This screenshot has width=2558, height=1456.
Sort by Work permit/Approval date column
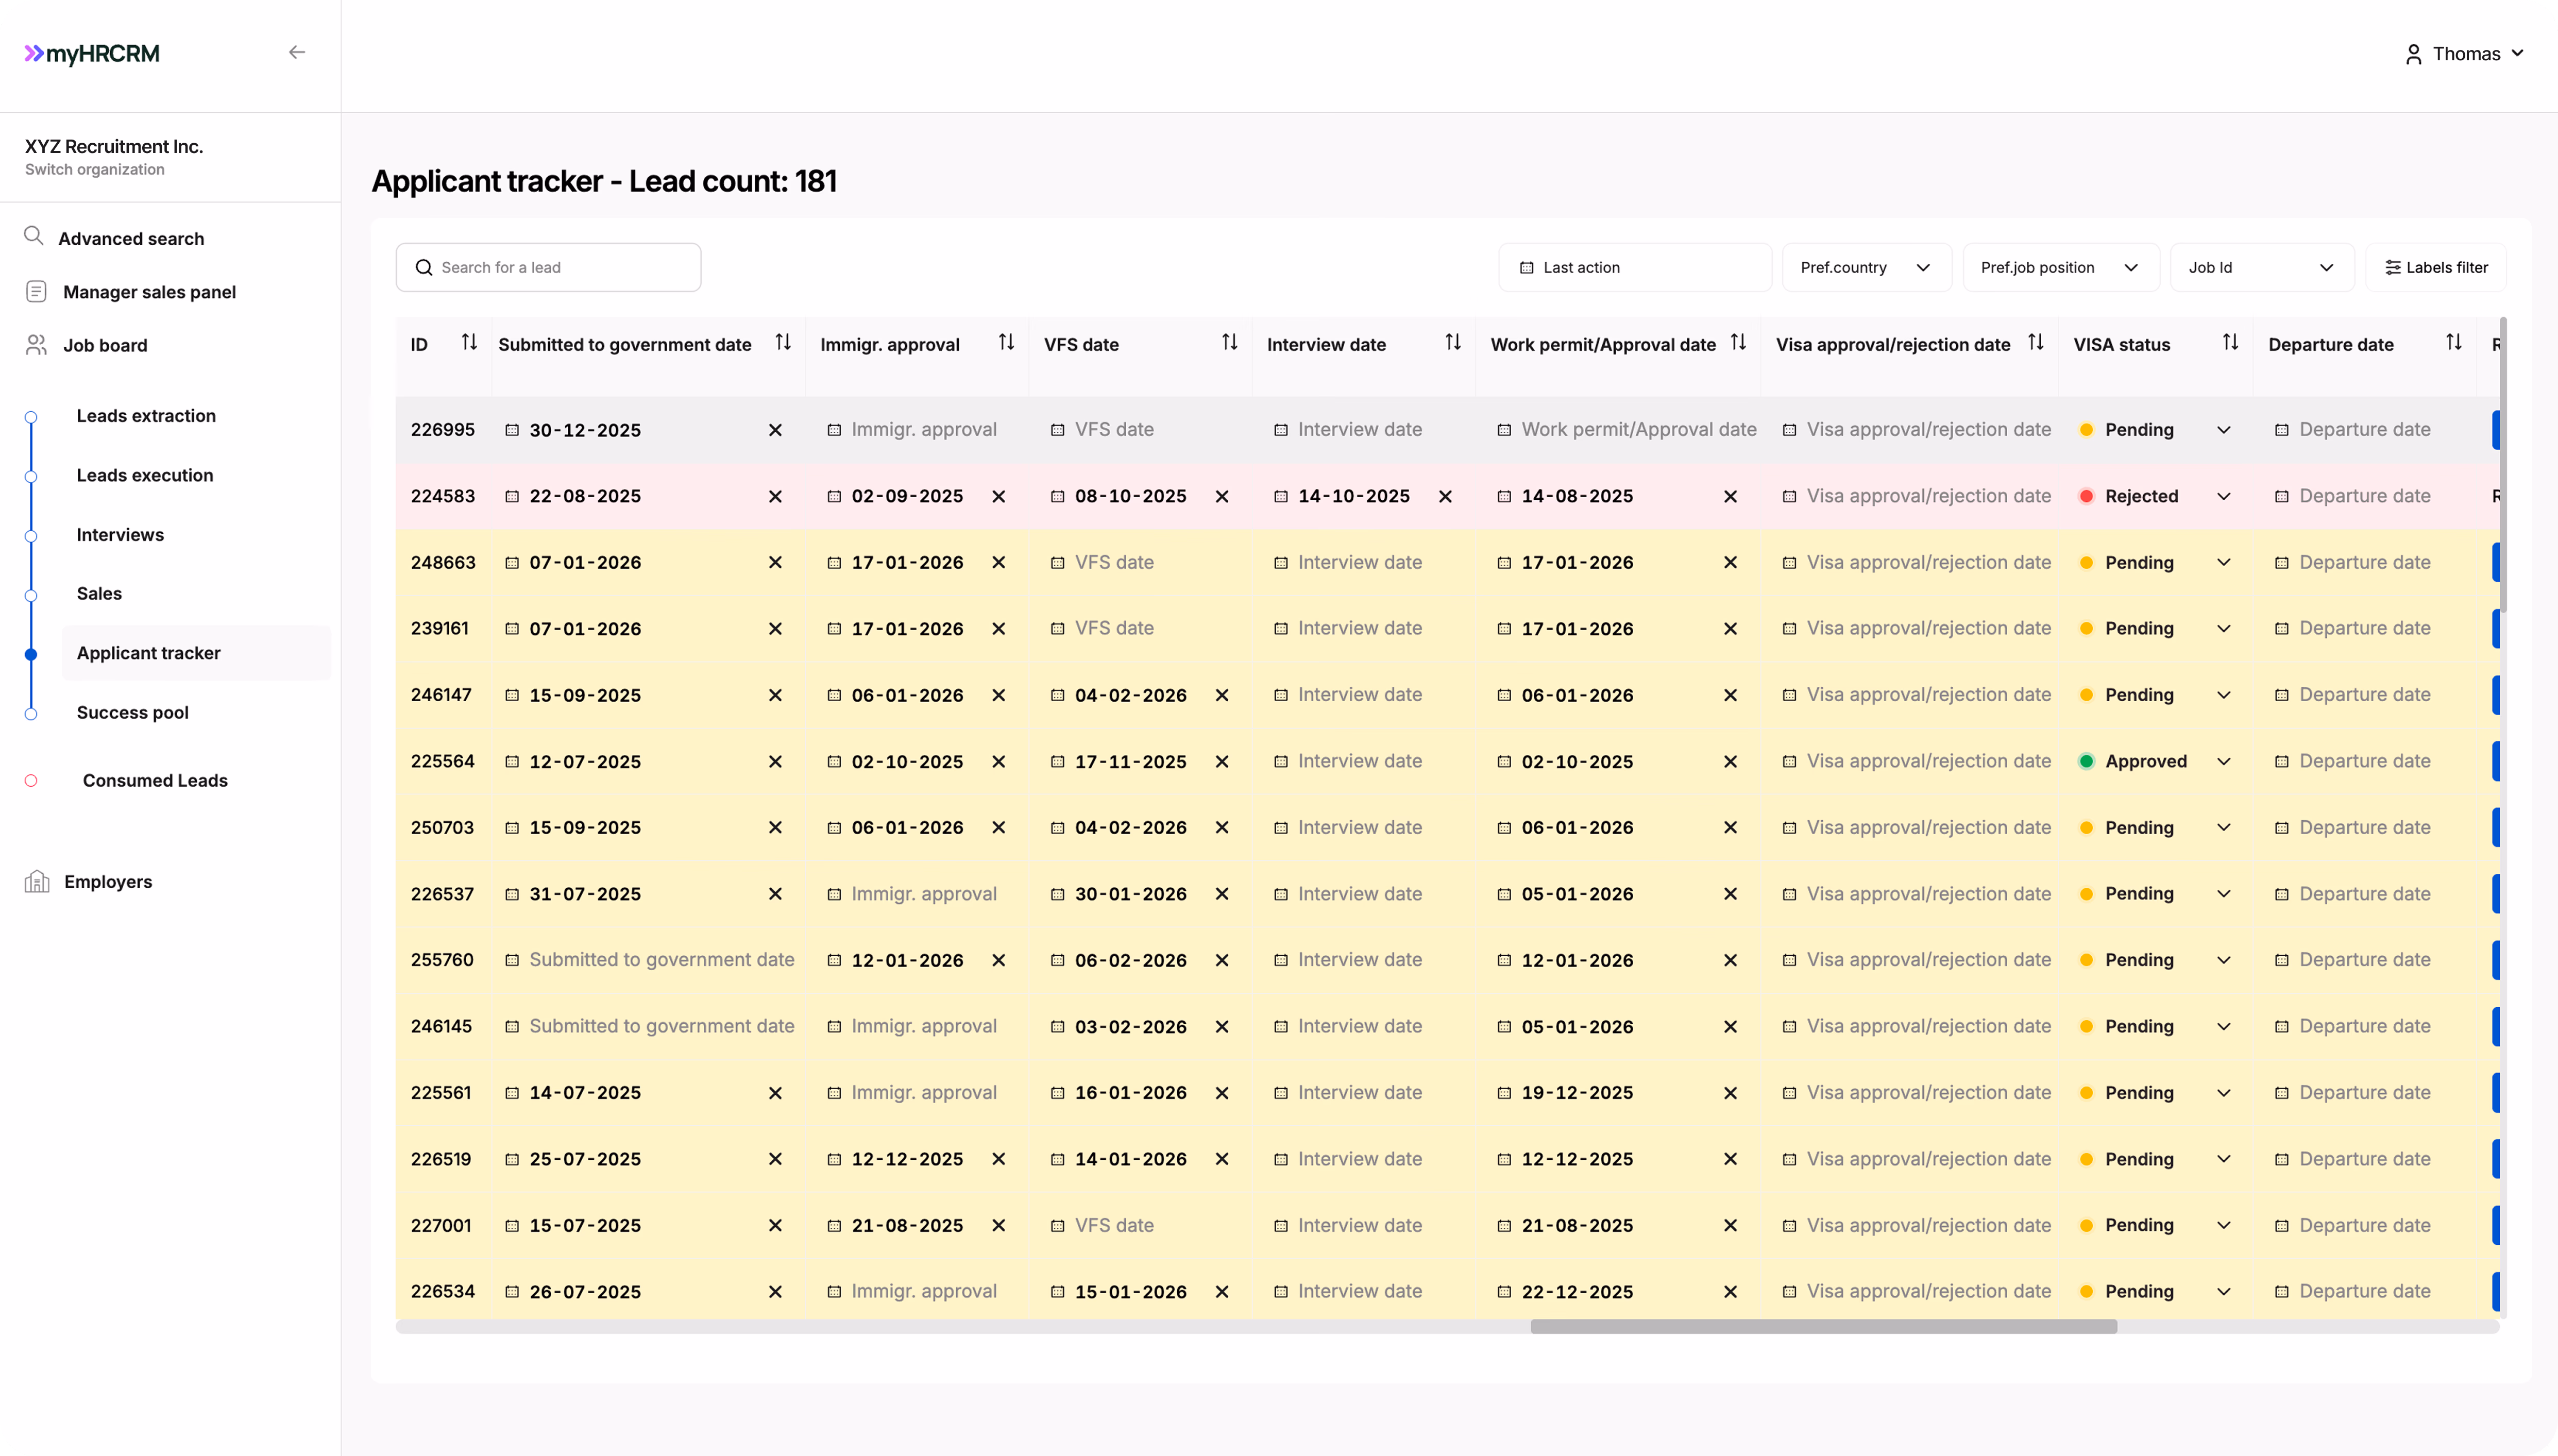point(1738,343)
